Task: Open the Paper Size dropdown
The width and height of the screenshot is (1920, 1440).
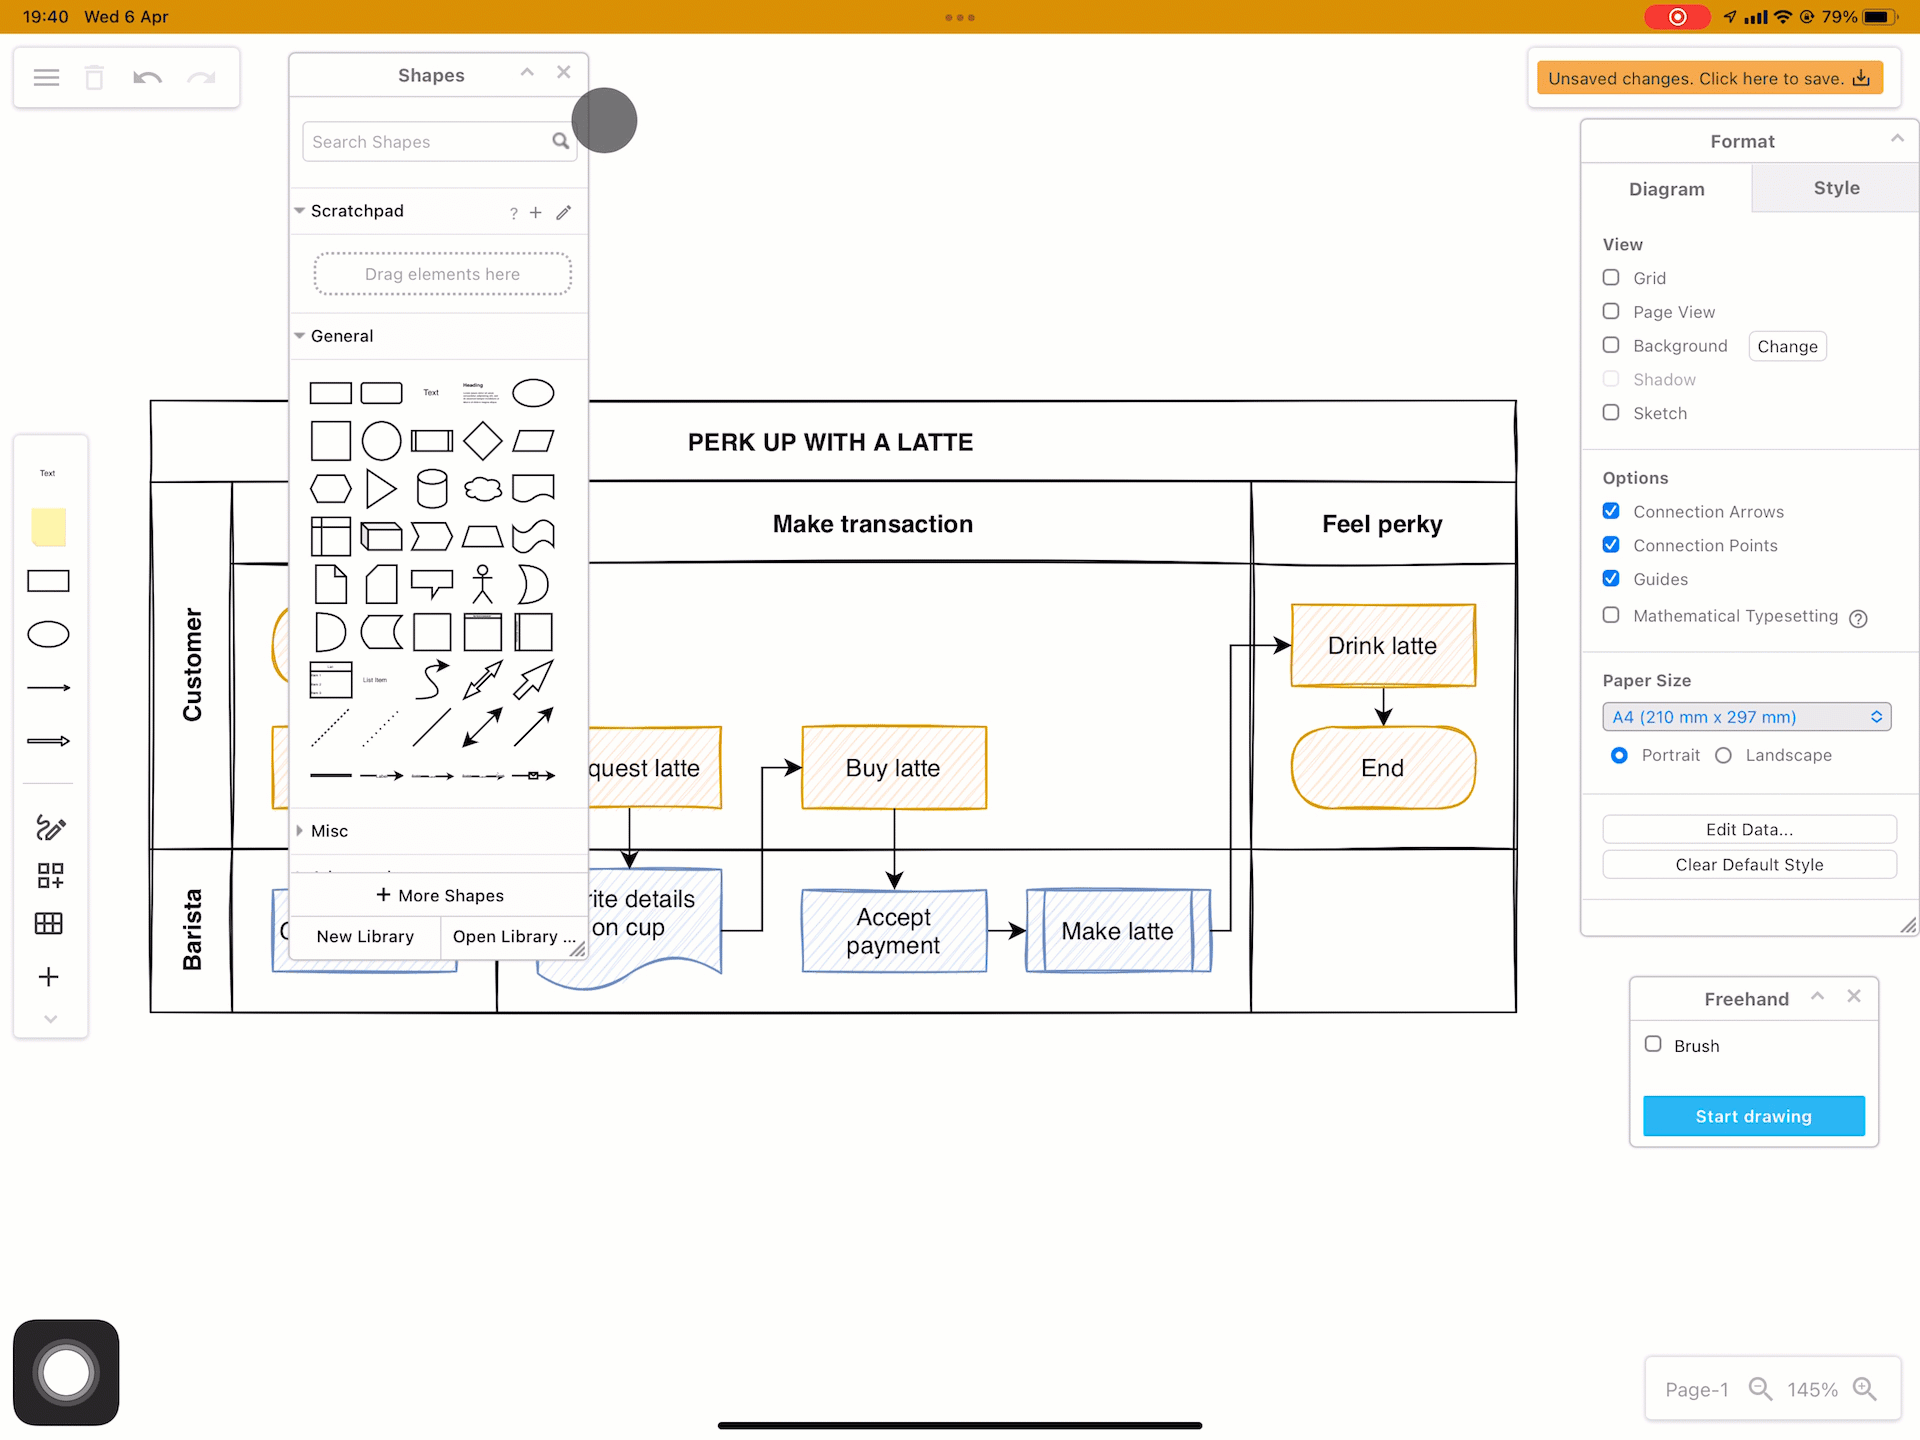Action: click(1746, 717)
